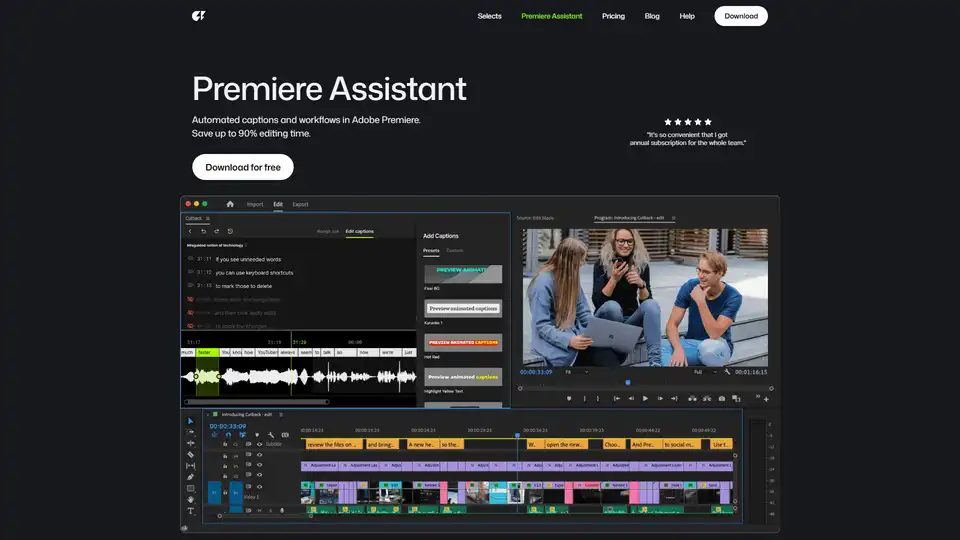Click the header Download button
Screen dimensions: 960x540
coord(741,16)
